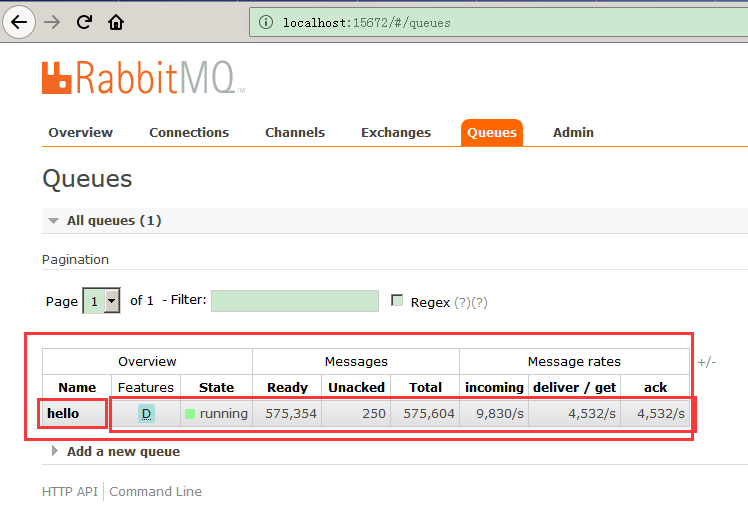The image size is (748, 513).
Task: Select the Queues tab
Action: [x=492, y=133]
